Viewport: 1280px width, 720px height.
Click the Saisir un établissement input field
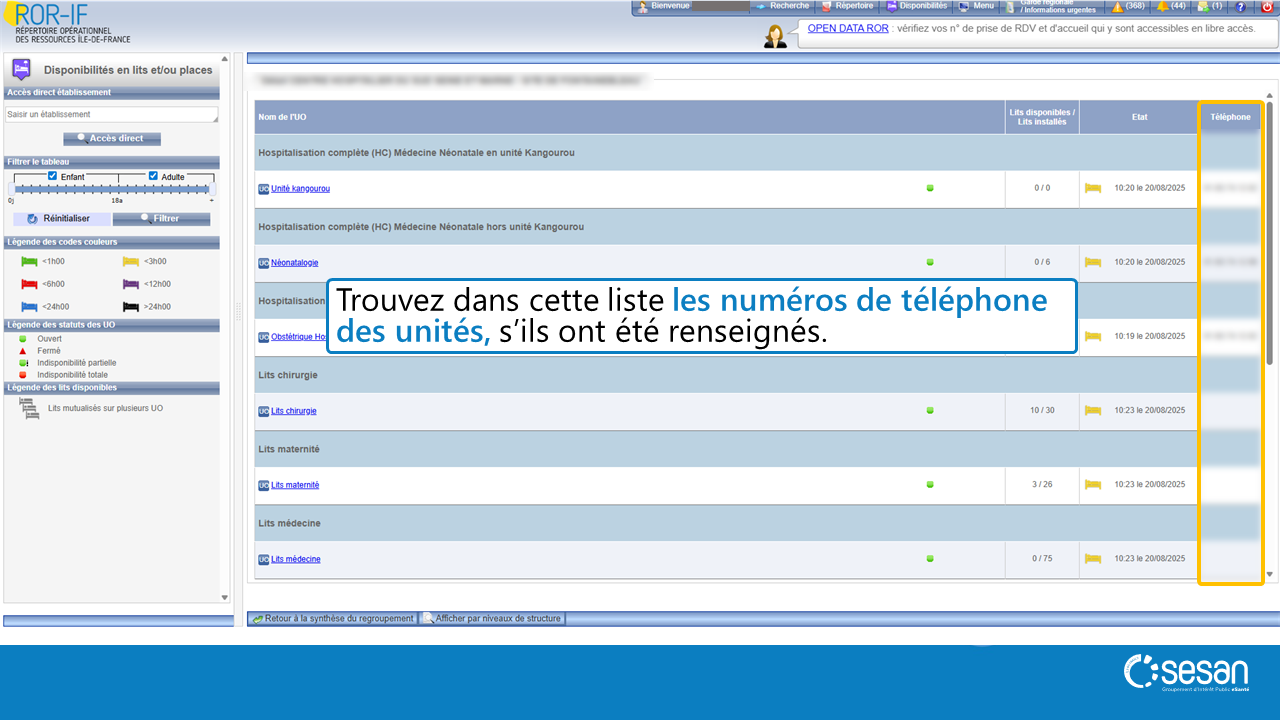click(x=111, y=115)
